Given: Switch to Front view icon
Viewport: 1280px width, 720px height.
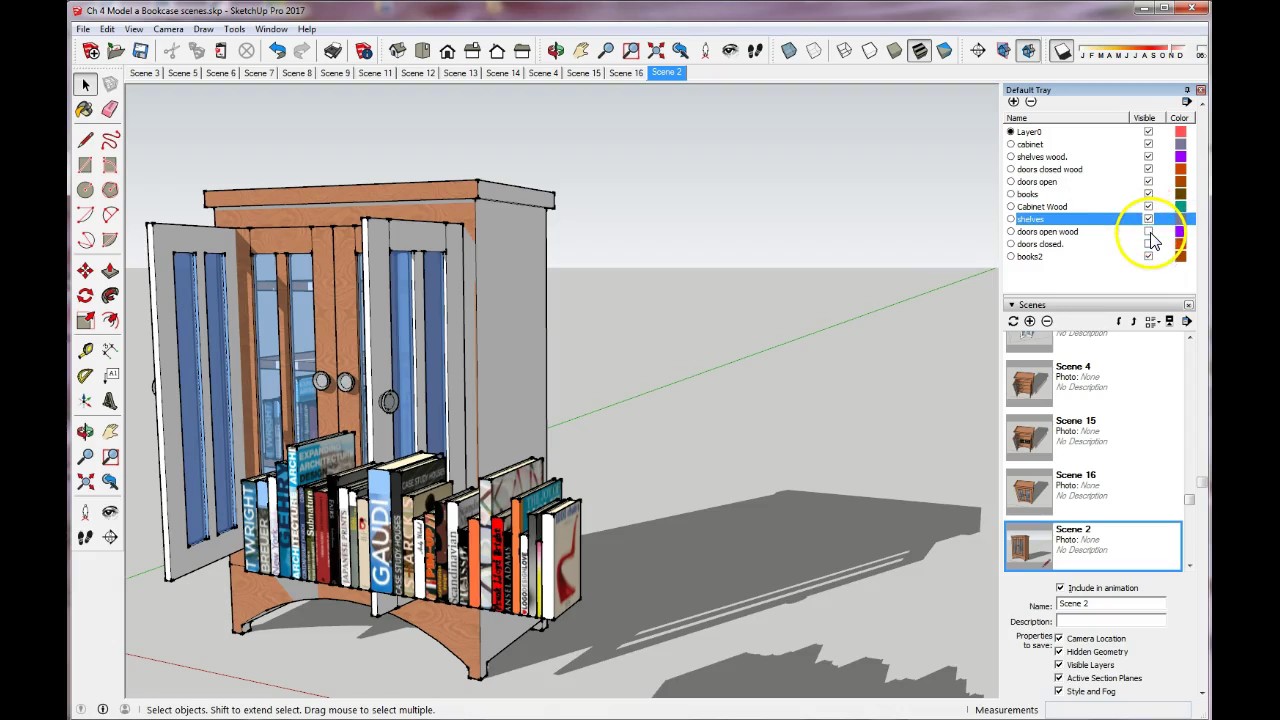Looking at the screenshot, I should click(447, 51).
